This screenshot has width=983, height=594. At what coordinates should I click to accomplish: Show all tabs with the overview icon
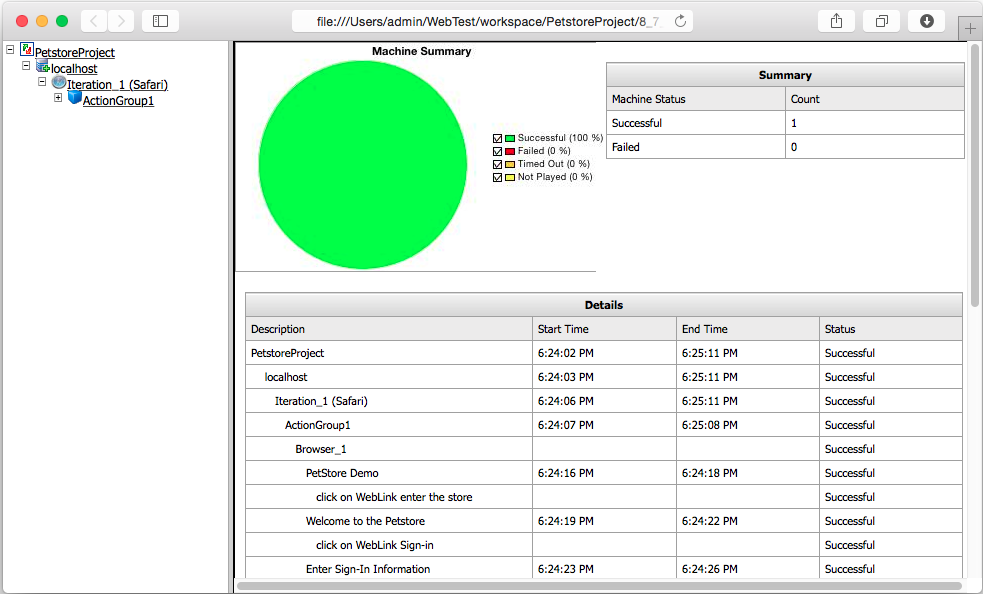881,21
